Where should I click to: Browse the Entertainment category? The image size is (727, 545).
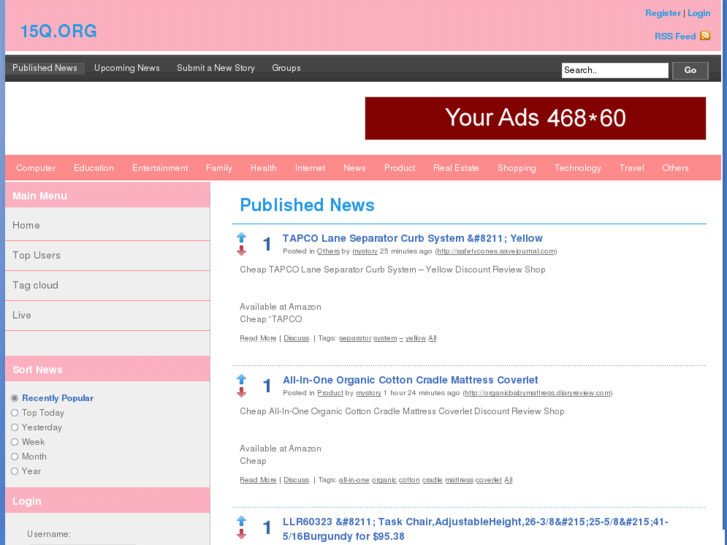pos(160,168)
